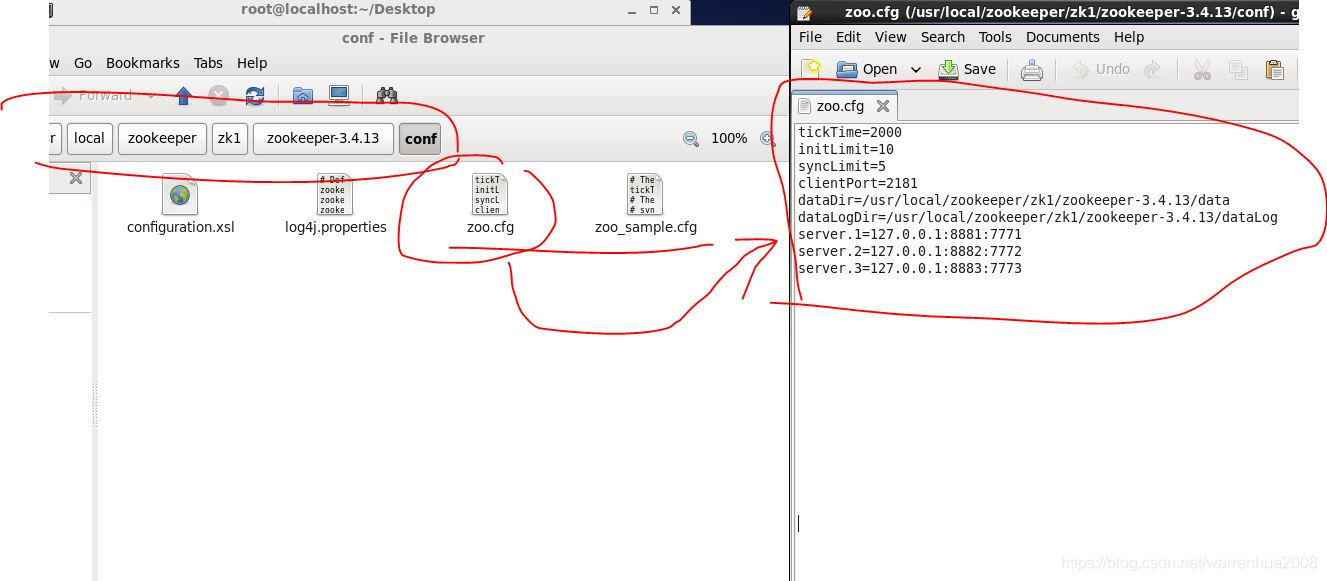The image size is (1327, 581).
Task: Close the zoo.cfg tab in gedit
Action: (x=882, y=106)
